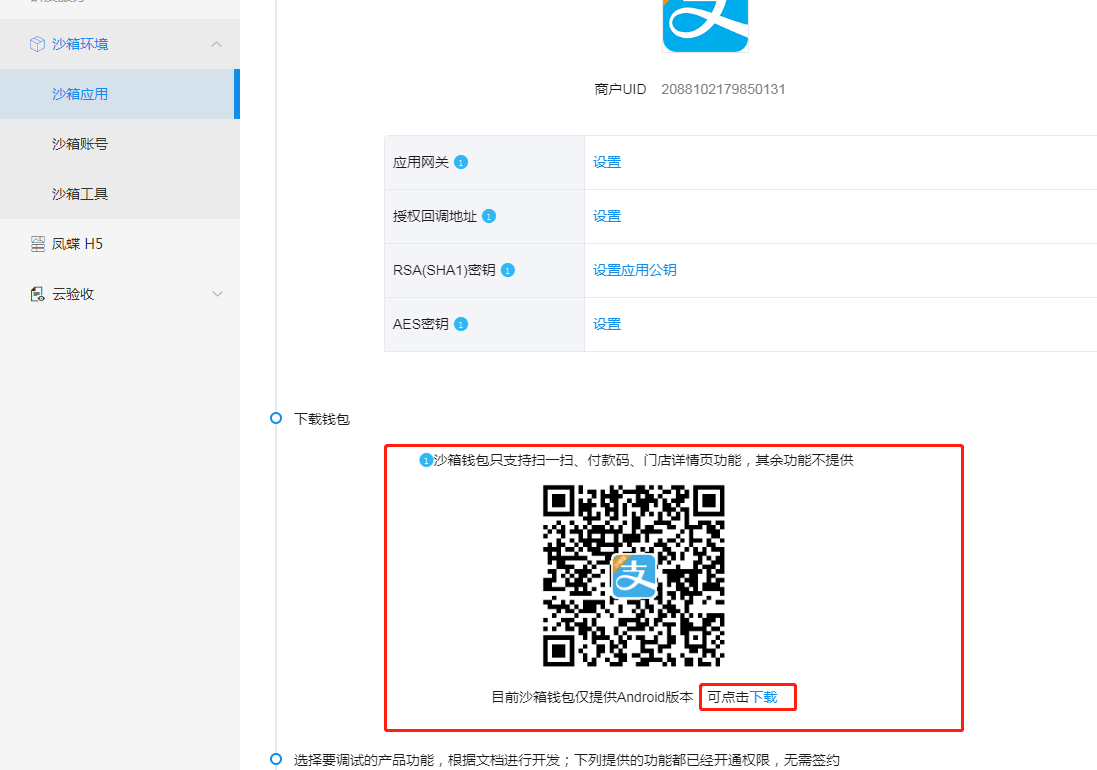Open 沙箱账号 in the sidebar
The image size is (1097, 770).
pyautogui.click(x=80, y=144)
